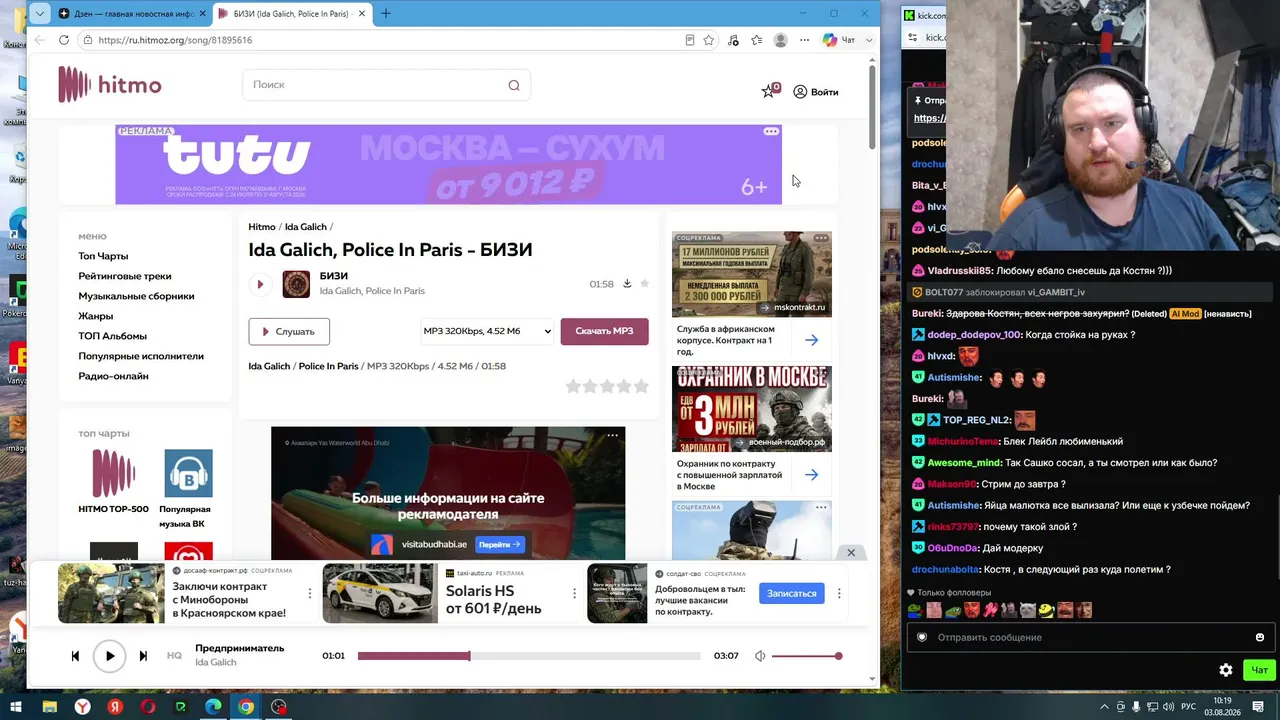Click arrow on African corps ad
1280x720 pixels.
pos(811,340)
